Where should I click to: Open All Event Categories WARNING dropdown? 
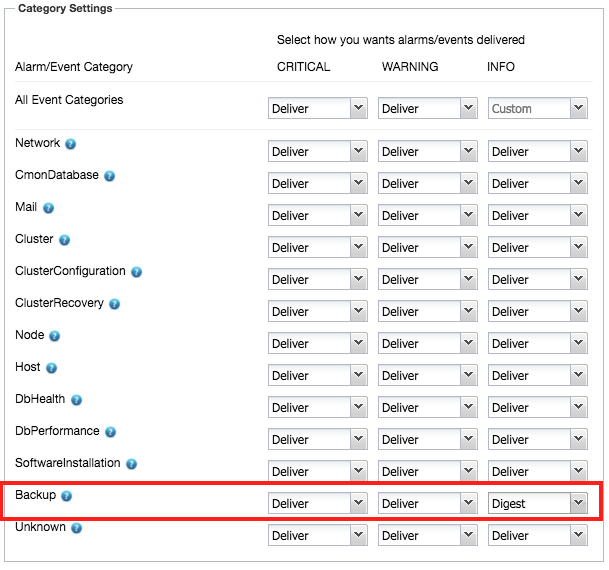pyautogui.click(x=428, y=108)
